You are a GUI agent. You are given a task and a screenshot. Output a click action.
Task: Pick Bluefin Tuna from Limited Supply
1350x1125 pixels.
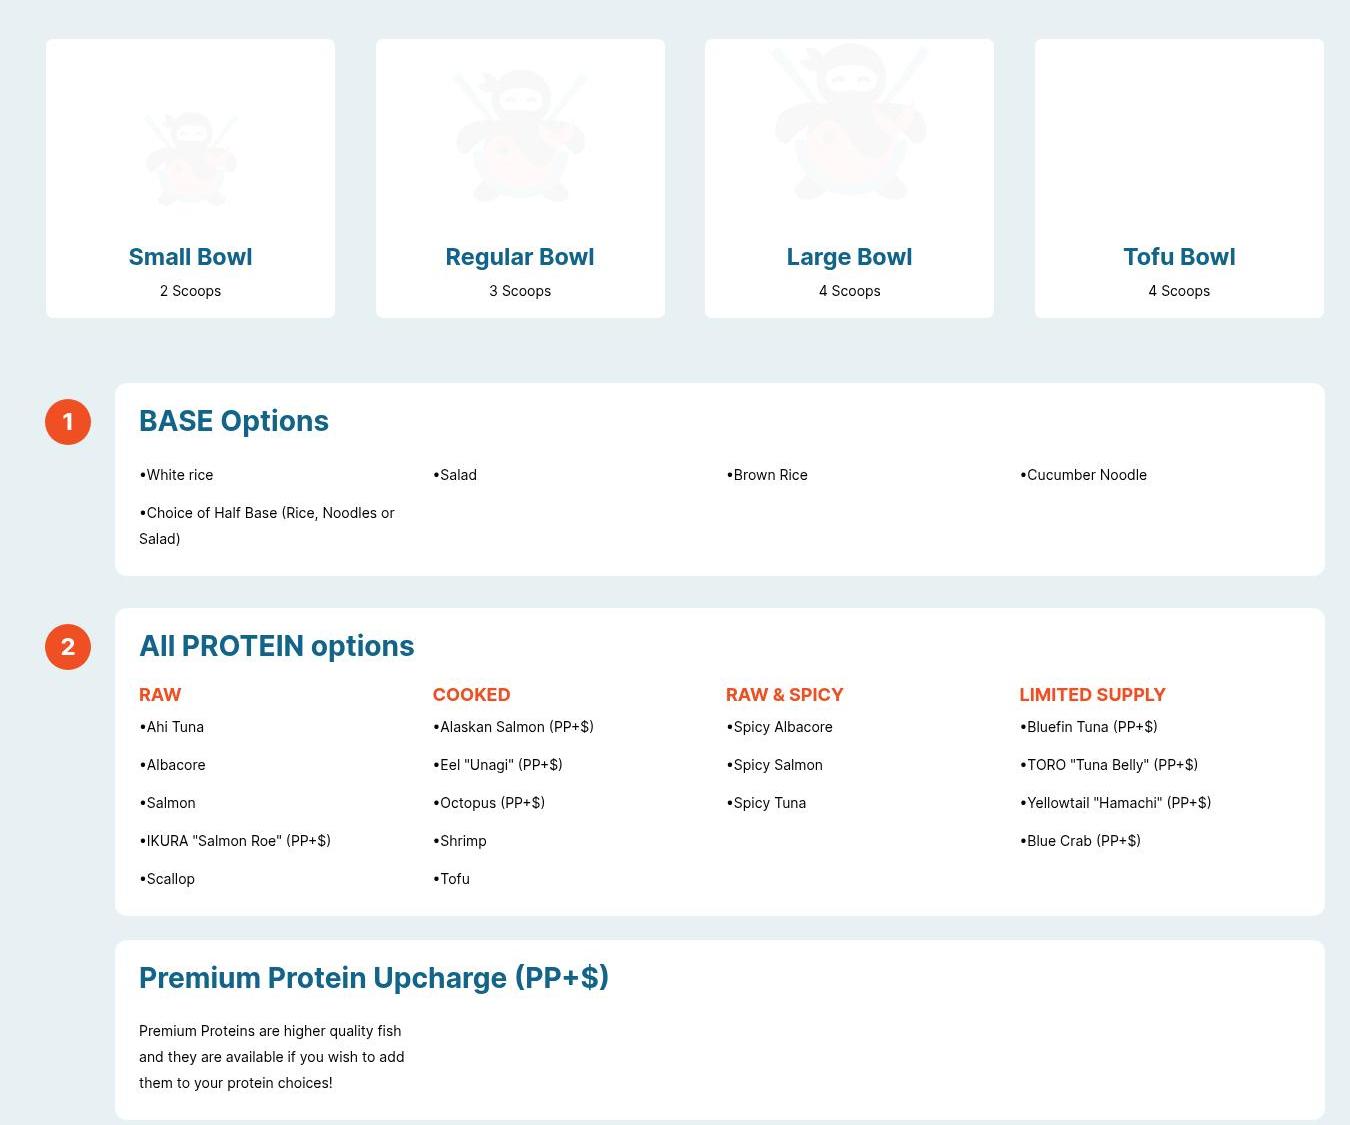pos(1089,727)
